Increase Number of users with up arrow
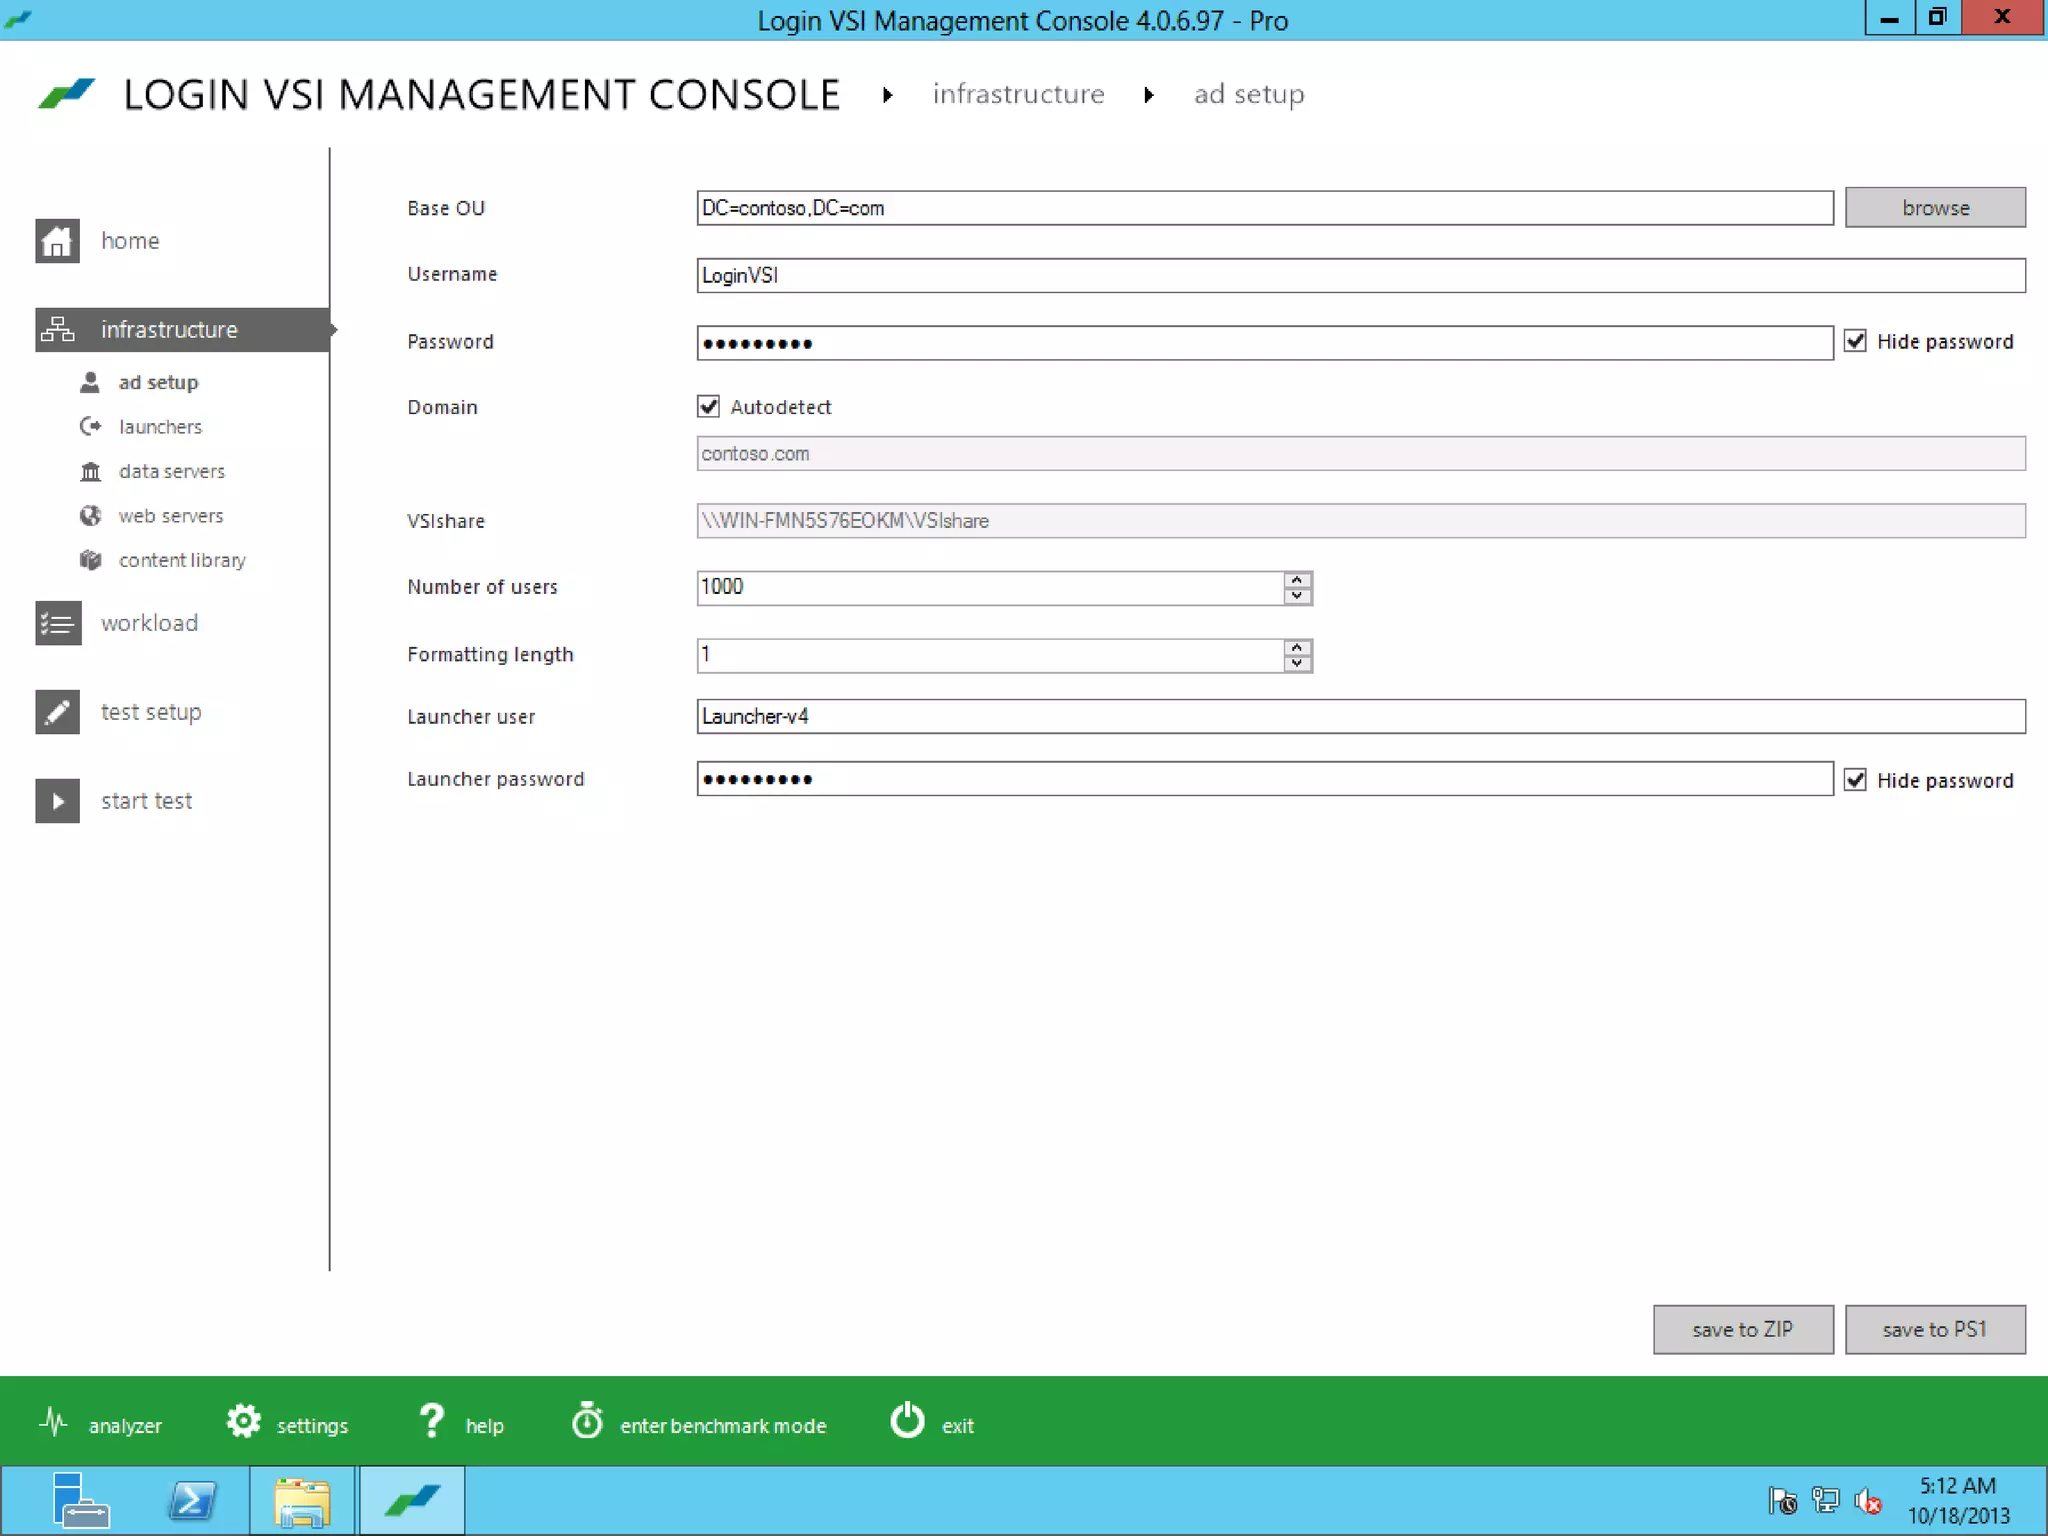 pos(1297,579)
